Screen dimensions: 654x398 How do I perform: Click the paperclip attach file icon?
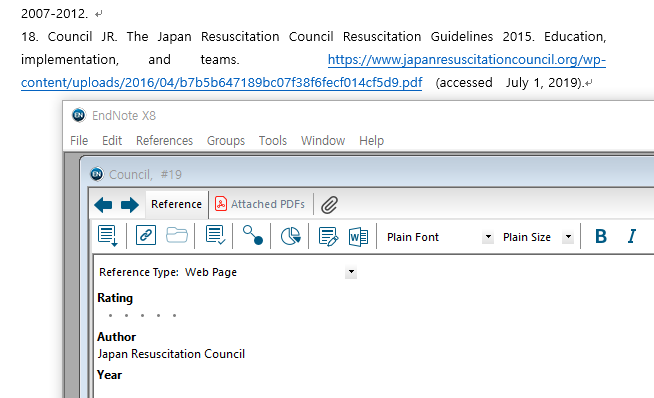pyautogui.click(x=330, y=205)
